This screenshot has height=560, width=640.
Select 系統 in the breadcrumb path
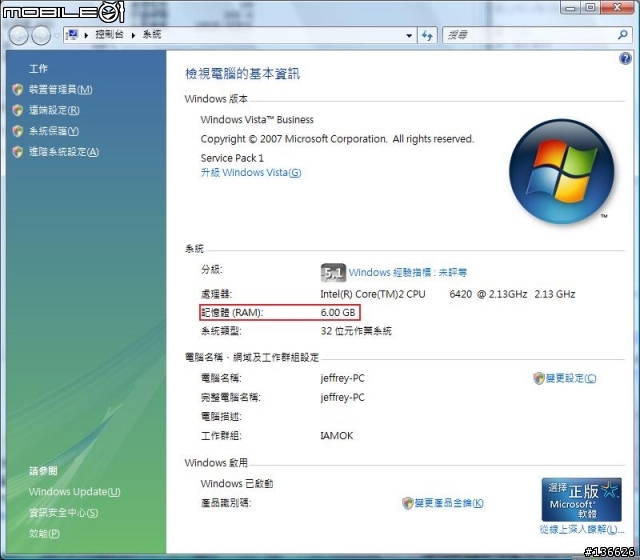coord(152,35)
